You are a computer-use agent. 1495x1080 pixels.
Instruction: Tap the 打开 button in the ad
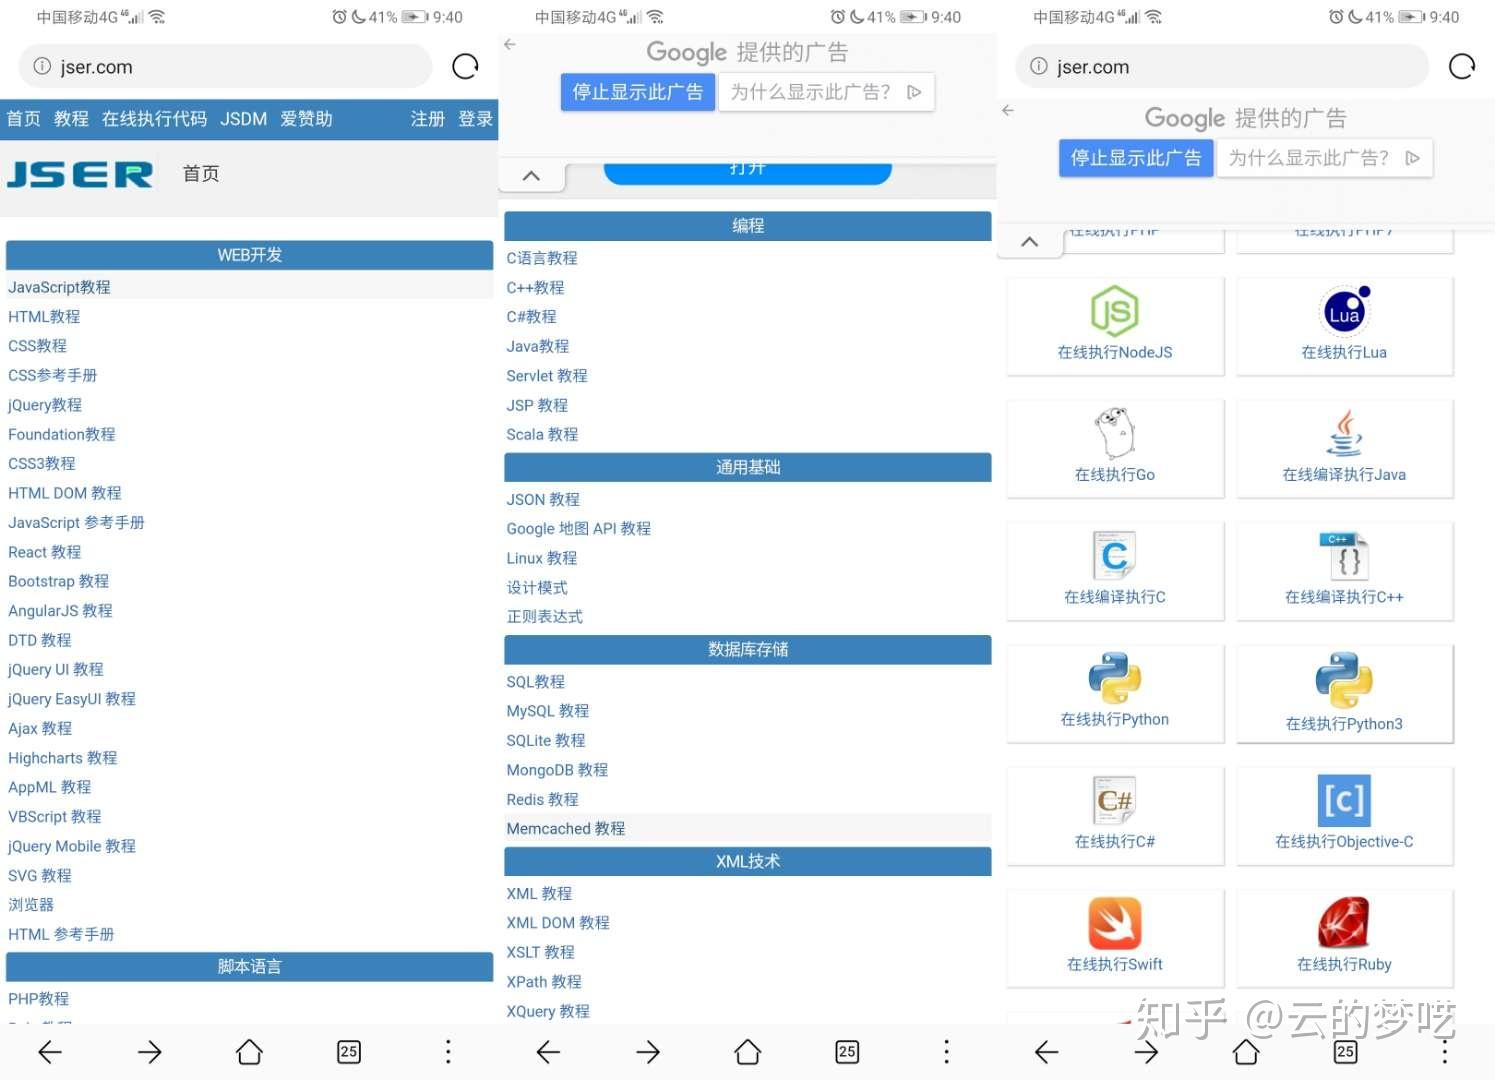(747, 167)
